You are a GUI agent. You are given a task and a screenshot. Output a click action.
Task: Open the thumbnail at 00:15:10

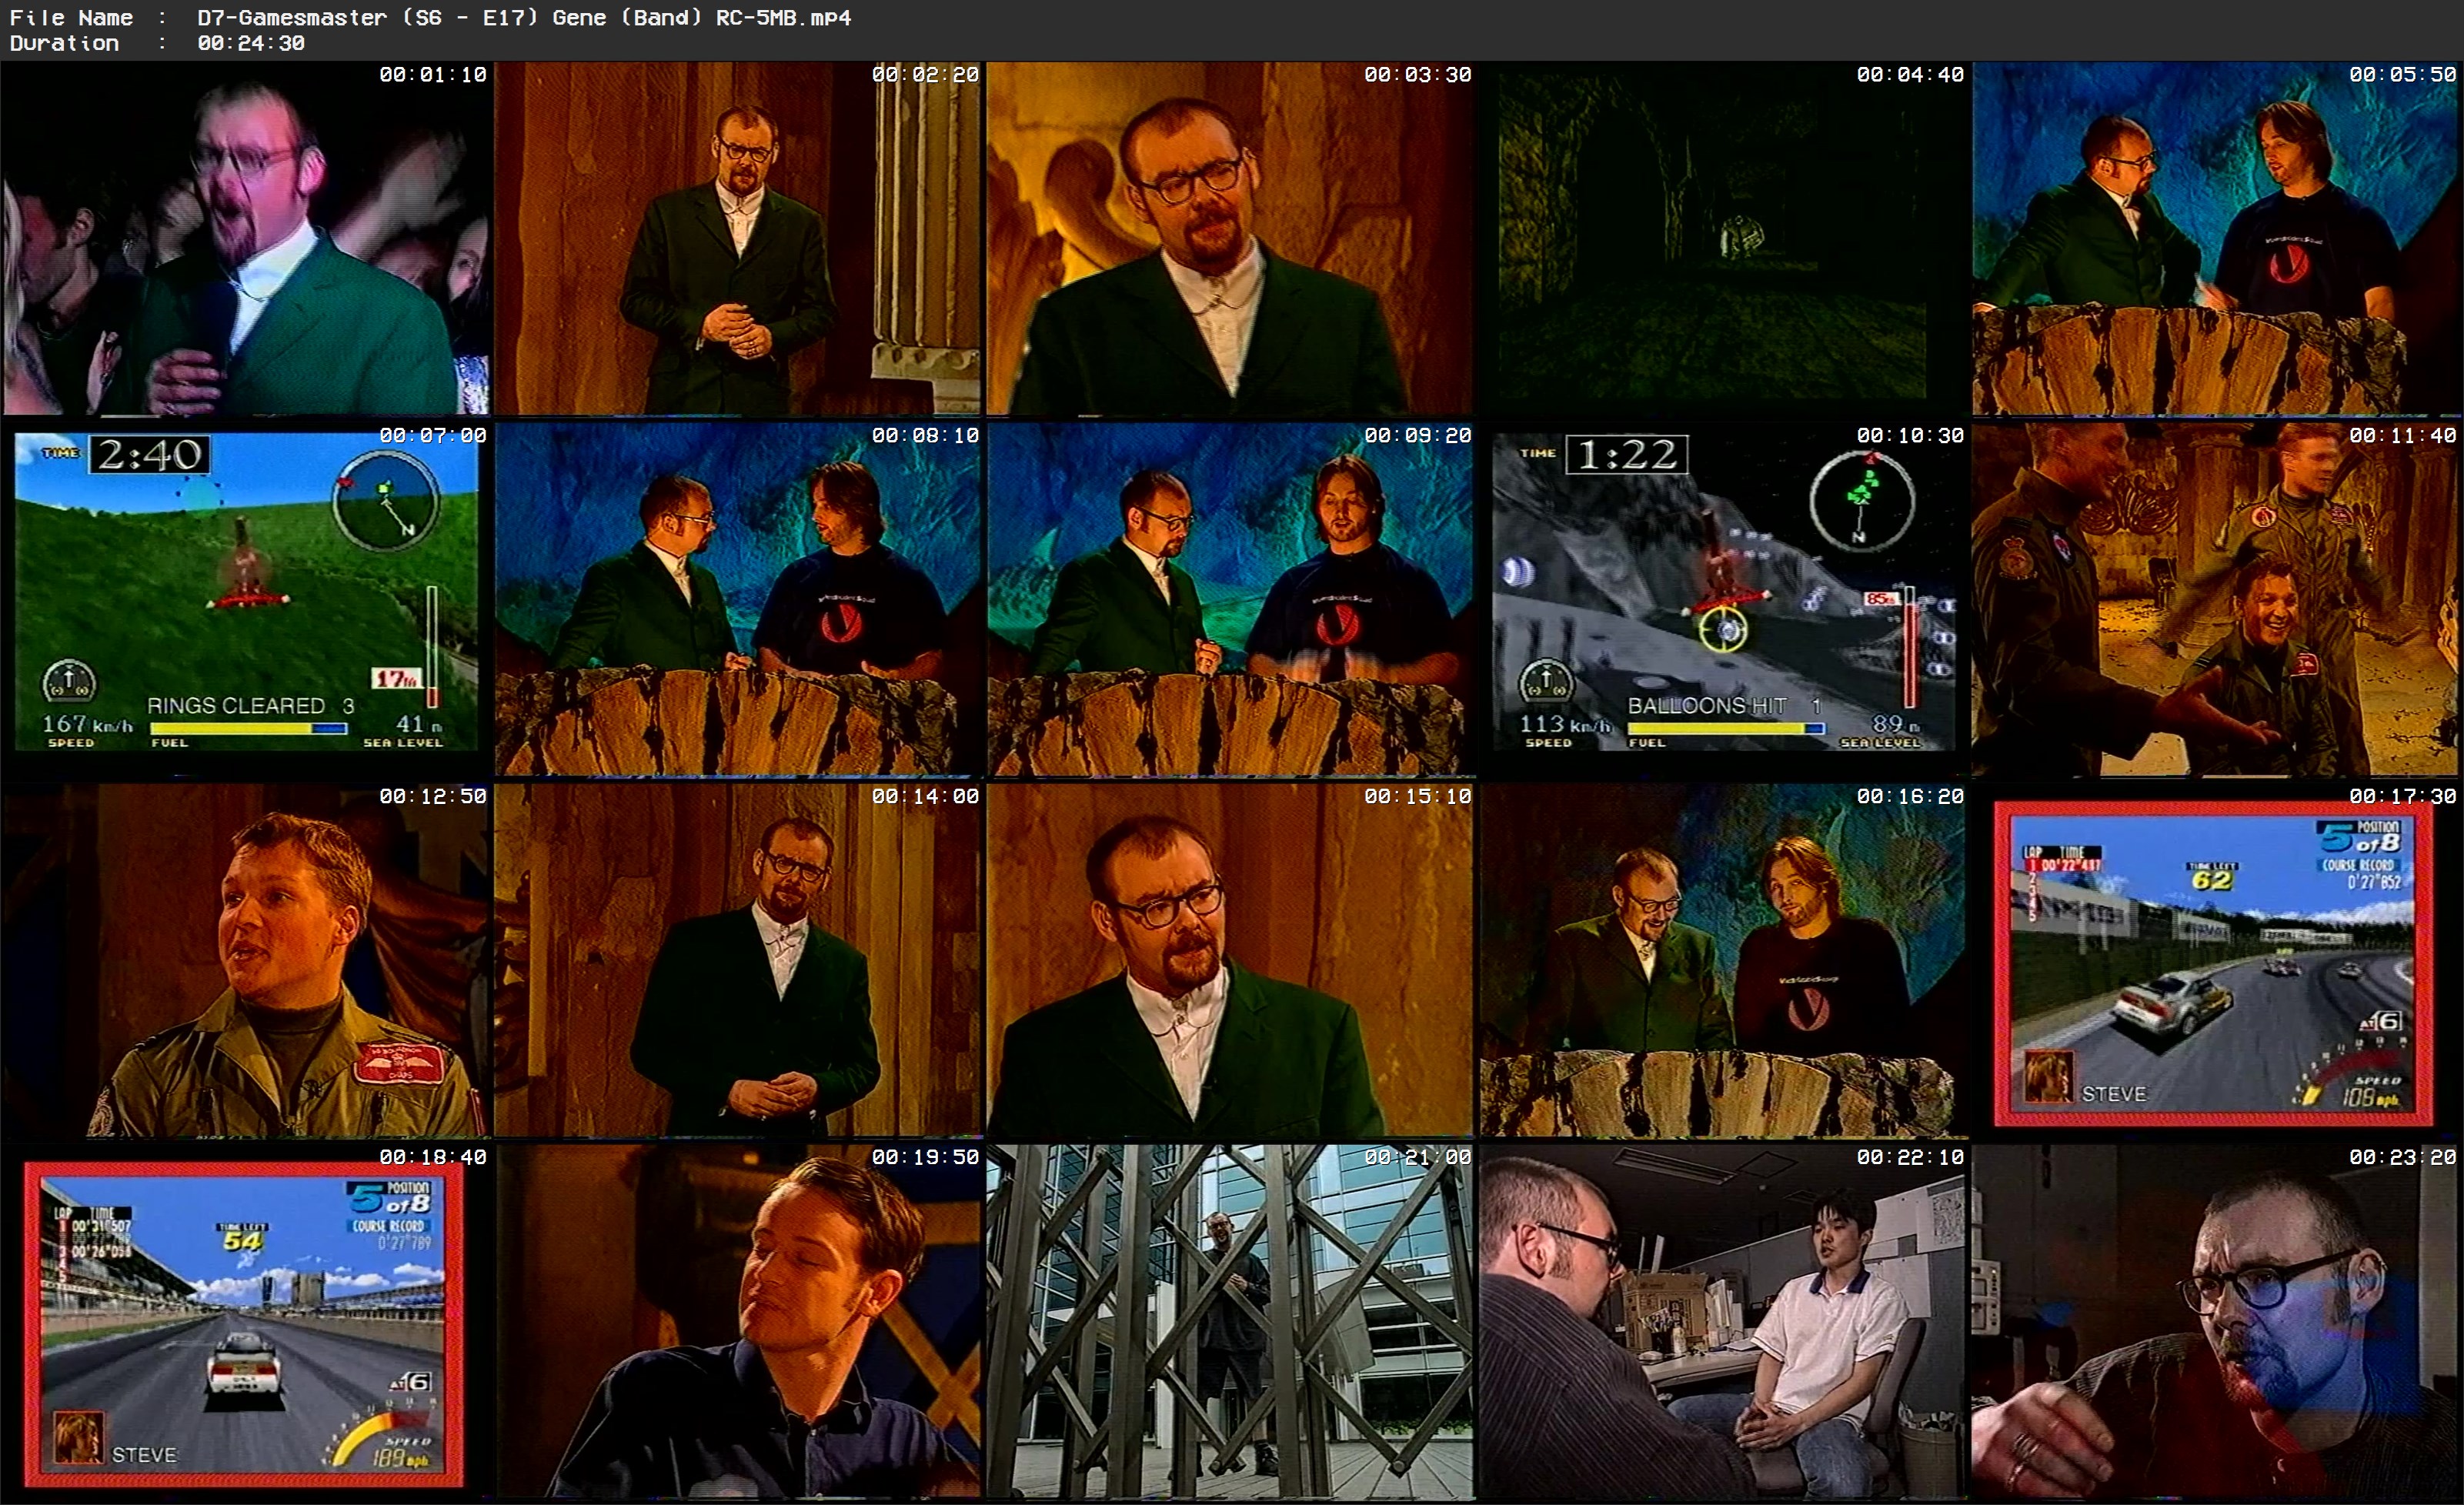1230,960
